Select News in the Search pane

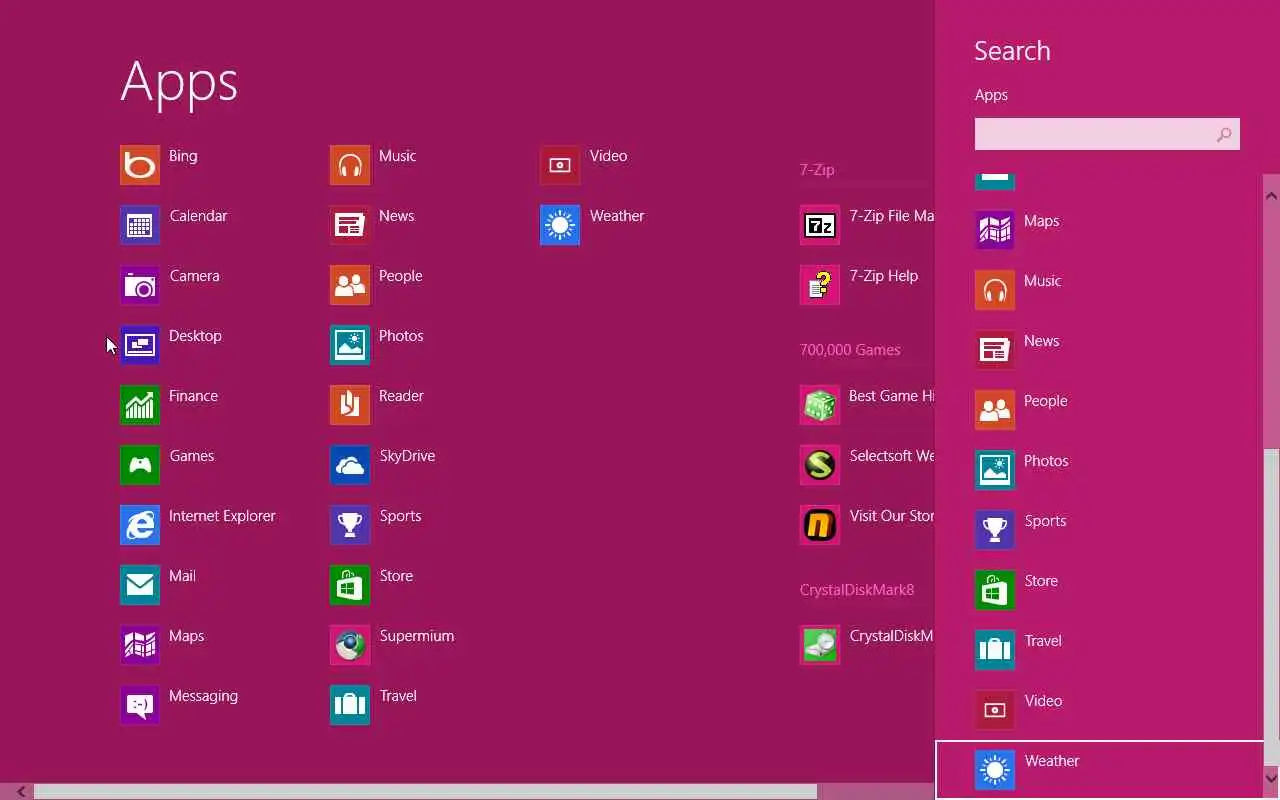coord(1100,350)
